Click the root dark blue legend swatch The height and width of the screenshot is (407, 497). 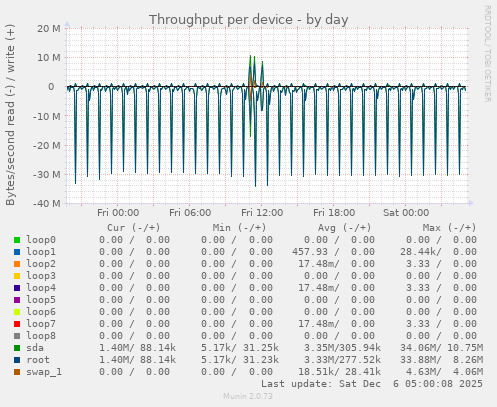(17, 360)
